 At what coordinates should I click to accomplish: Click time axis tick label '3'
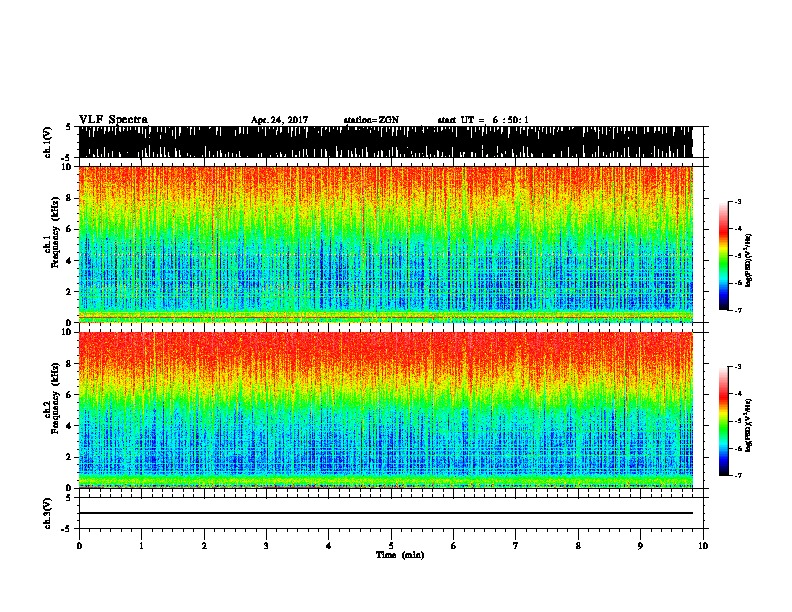pyautogui.click(x=266, y=546)
